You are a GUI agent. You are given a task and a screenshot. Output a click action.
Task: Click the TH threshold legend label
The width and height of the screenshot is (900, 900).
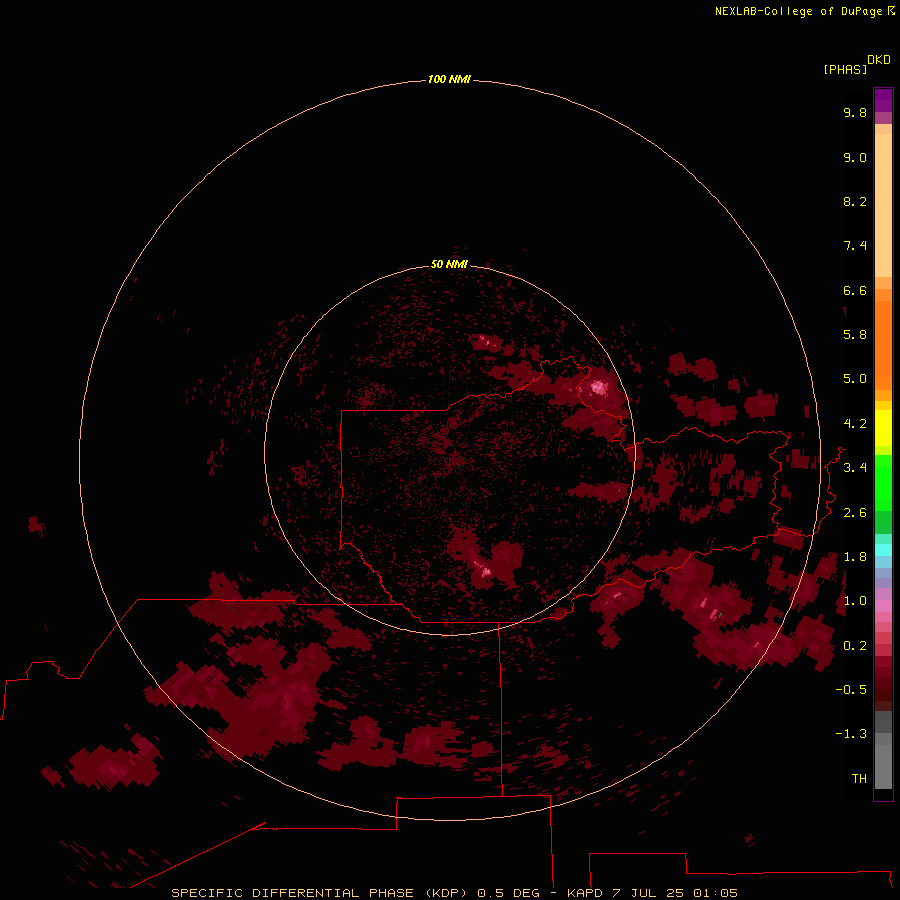(859, 779)
